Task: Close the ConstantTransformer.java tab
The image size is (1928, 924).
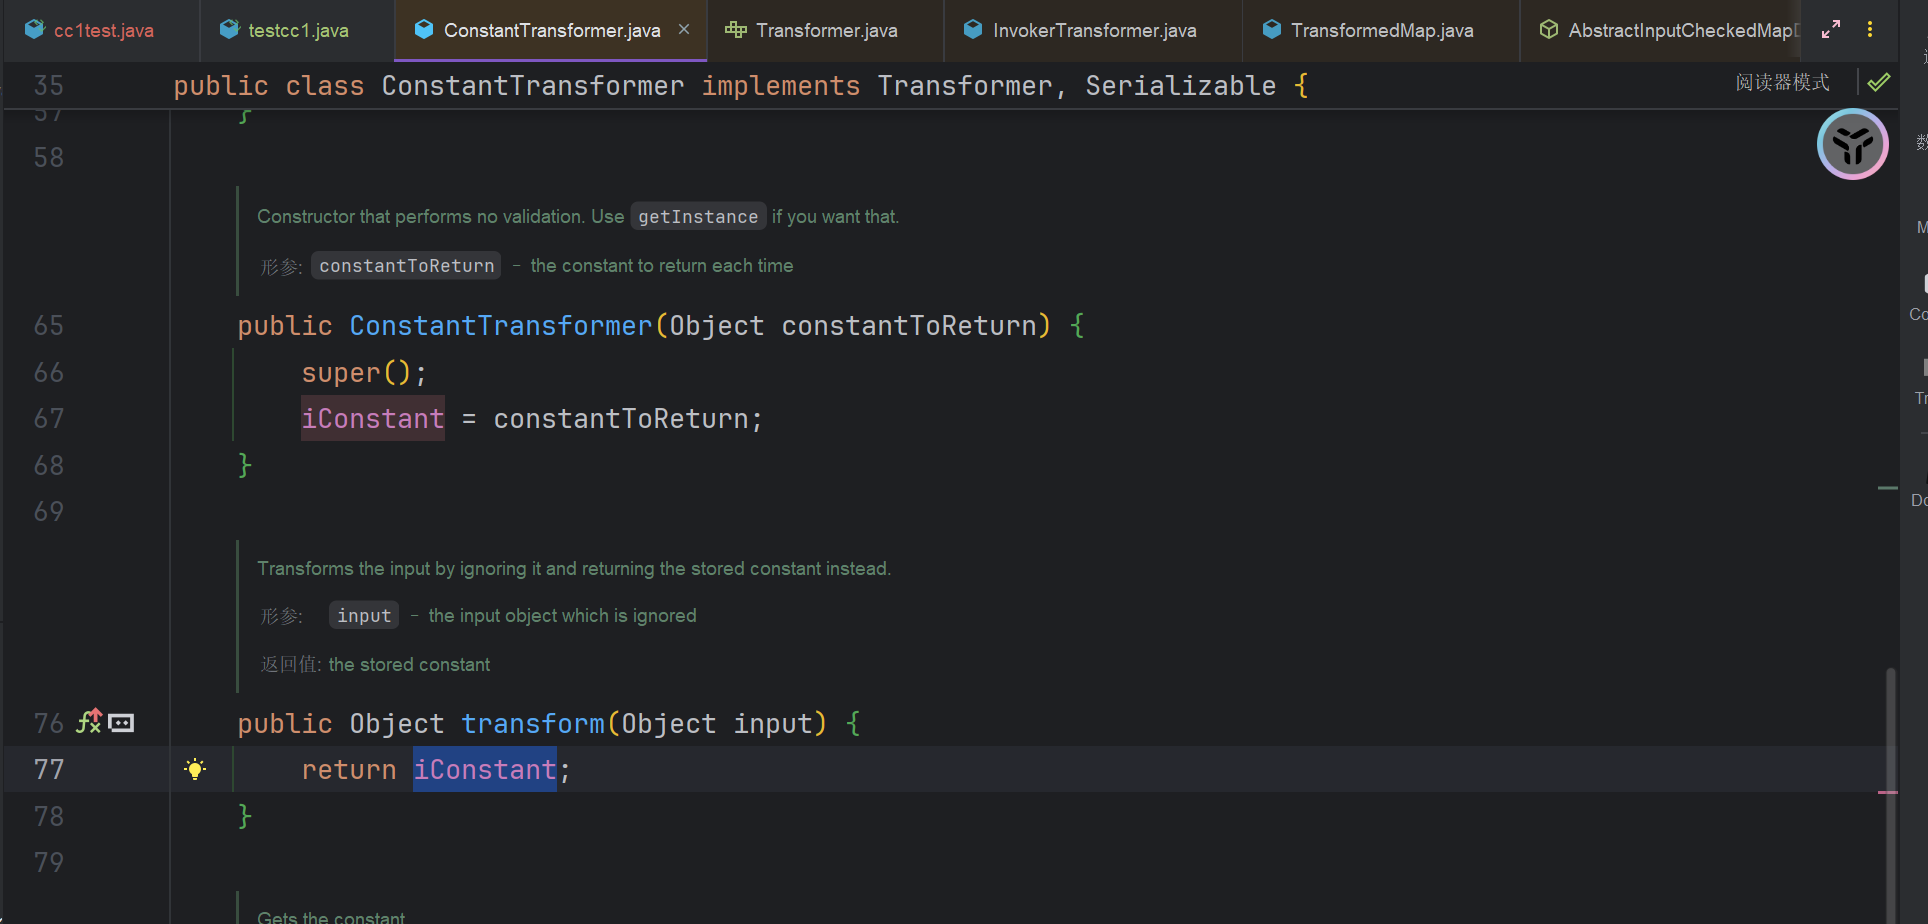Action: (x=684, y=30)
